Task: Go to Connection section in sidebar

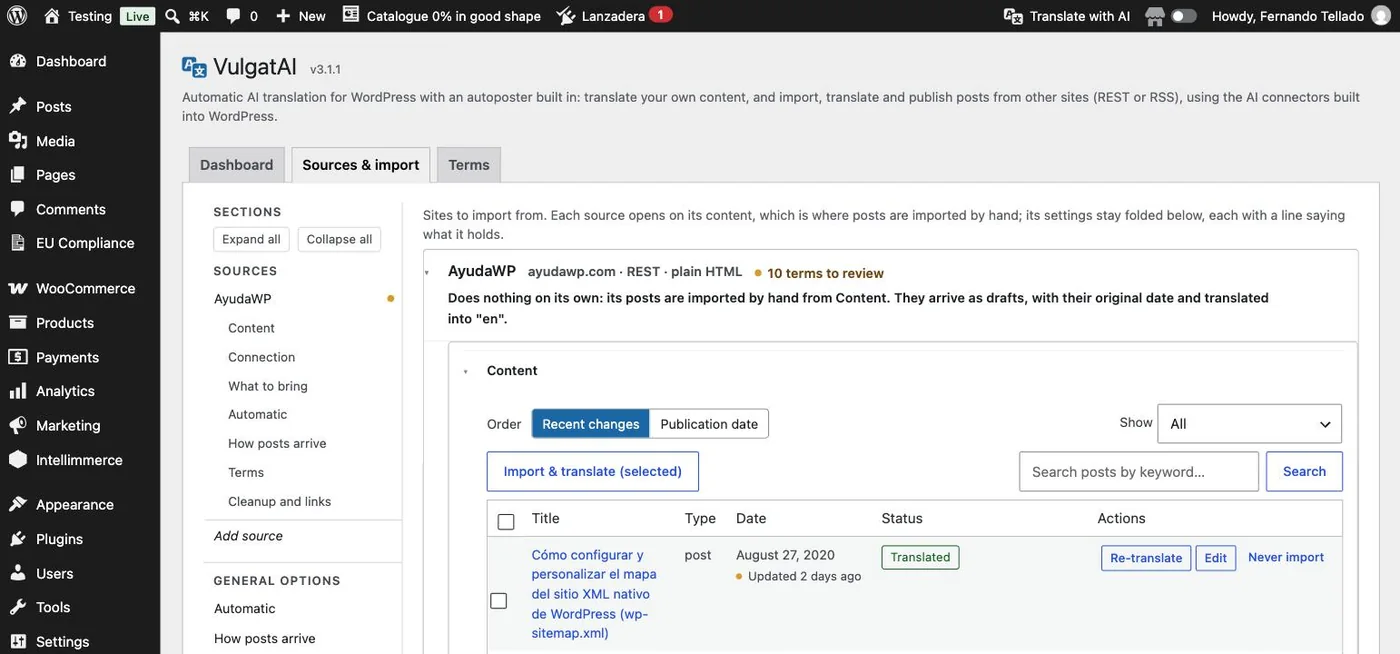Action: (262, 357)
